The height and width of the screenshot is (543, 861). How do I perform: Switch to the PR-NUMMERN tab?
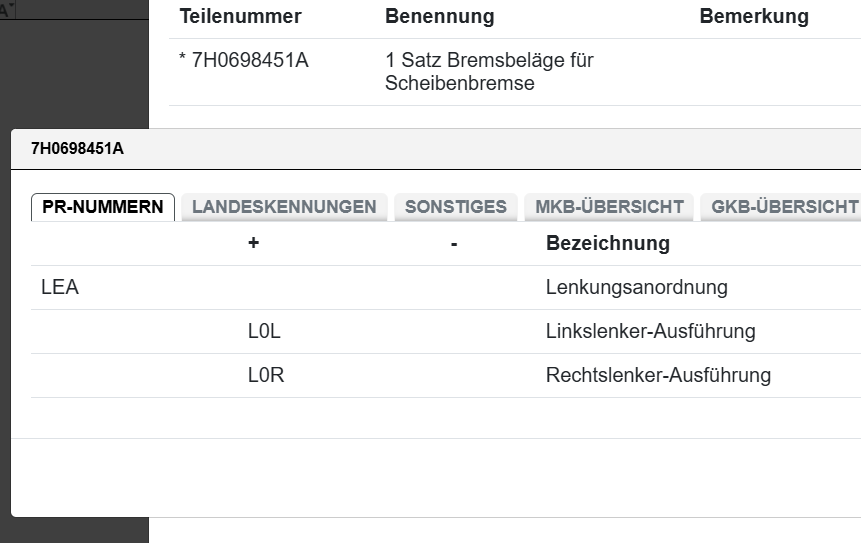[x=103, y=207]
